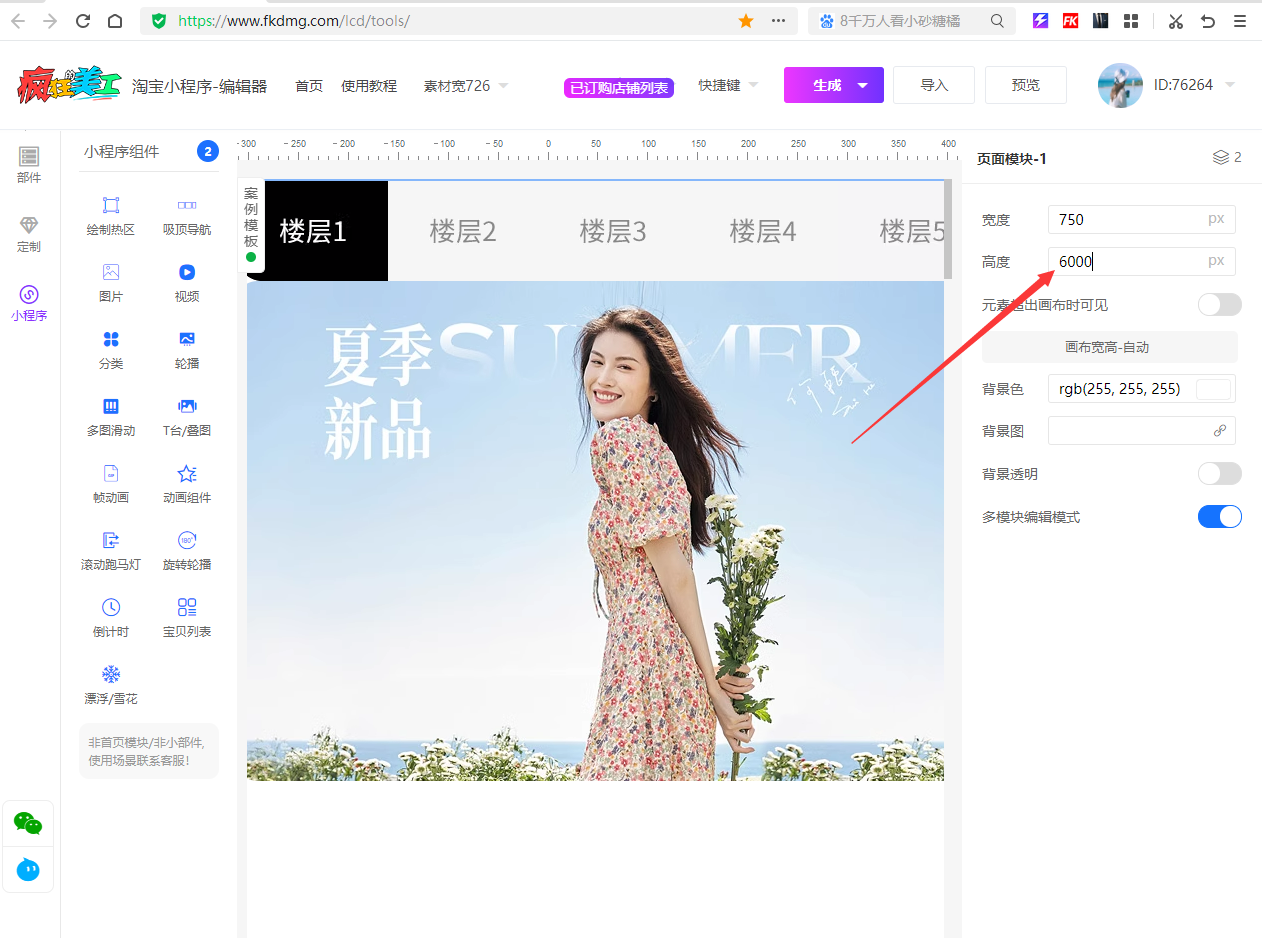Select the 楼层4 navigation tab
Image resolution: width=1262 pixels, height=938 pixels.
pyautogui.click(x=763, y=231)
